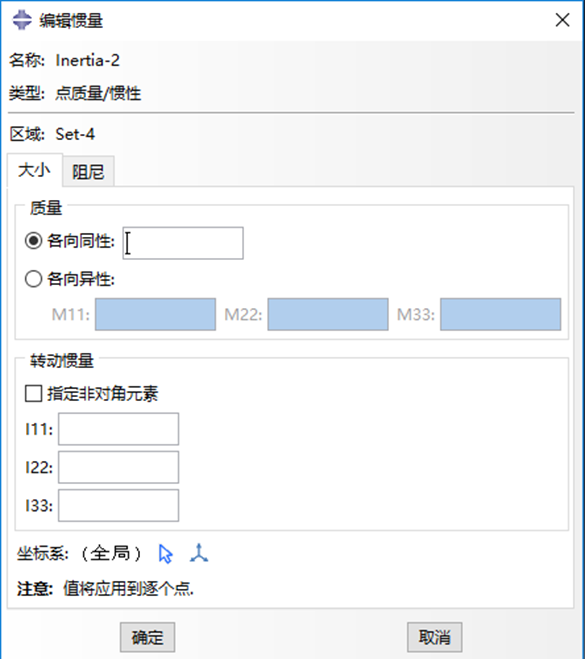Click the M11 mass field
The image size is (585, 659).
click(x=155, y=314)
